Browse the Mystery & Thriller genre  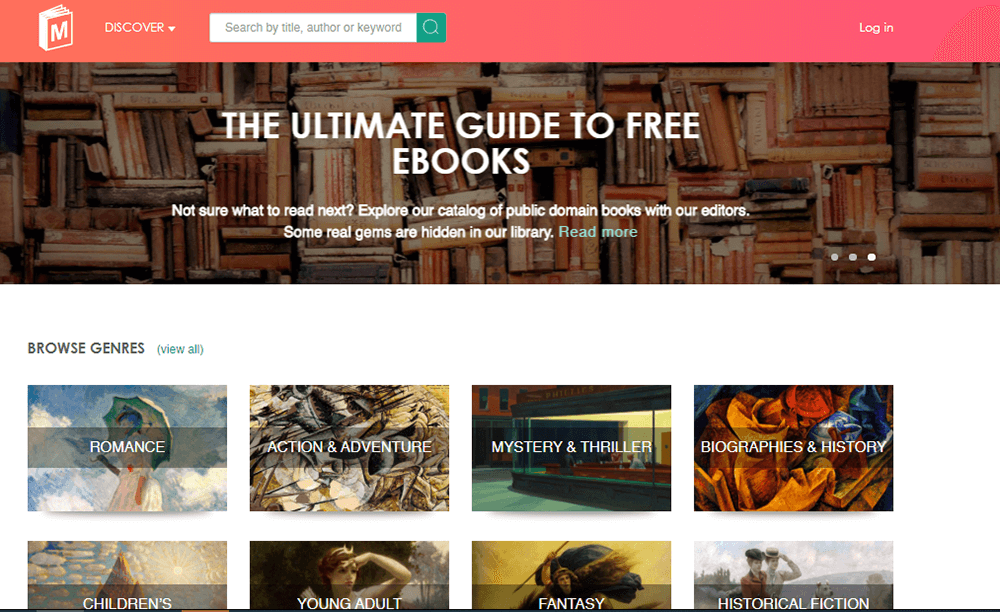click(x=571, y=448)
